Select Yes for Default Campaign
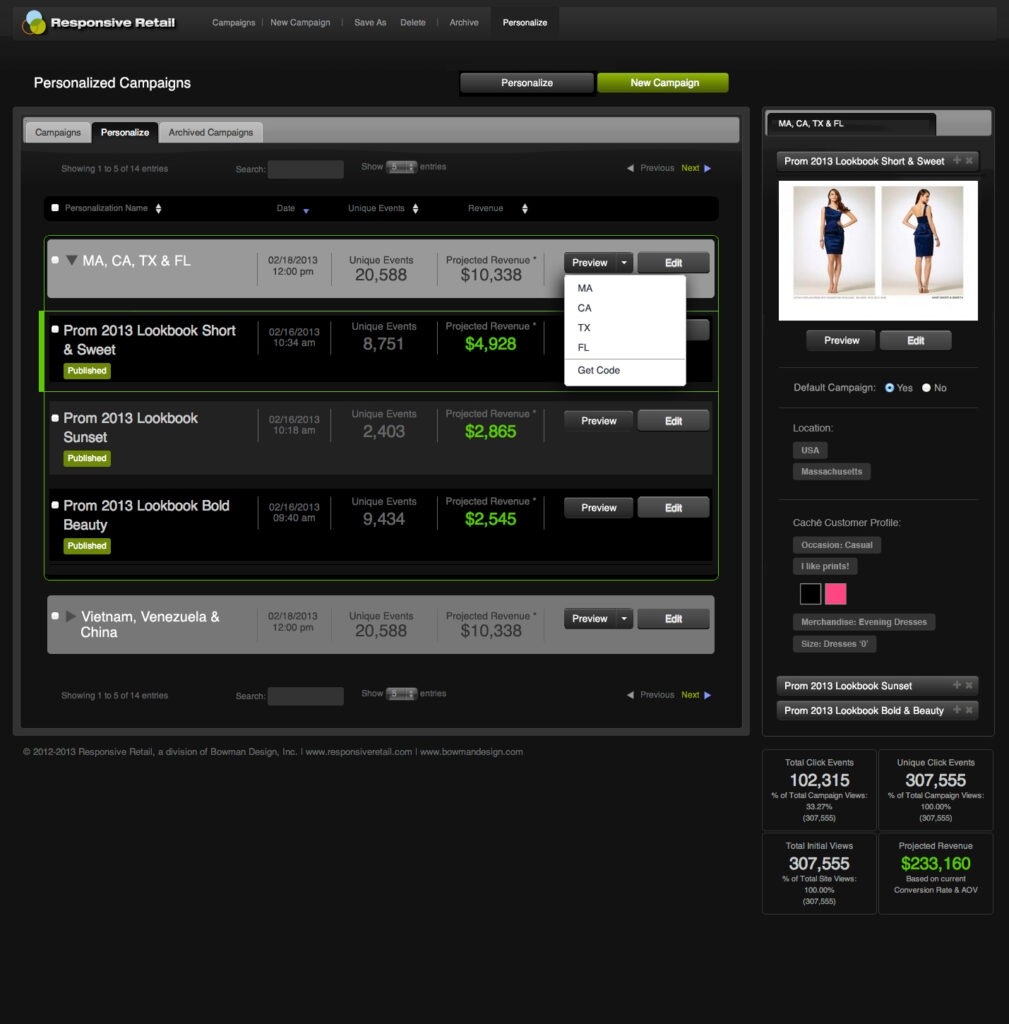 (x=889, y=388)
